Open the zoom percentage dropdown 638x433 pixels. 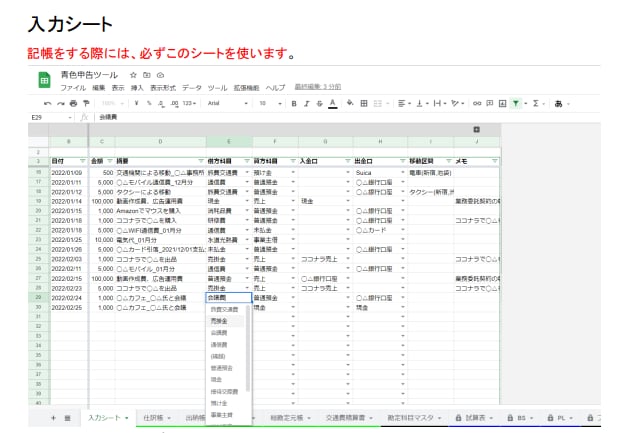tap(112, 103)
